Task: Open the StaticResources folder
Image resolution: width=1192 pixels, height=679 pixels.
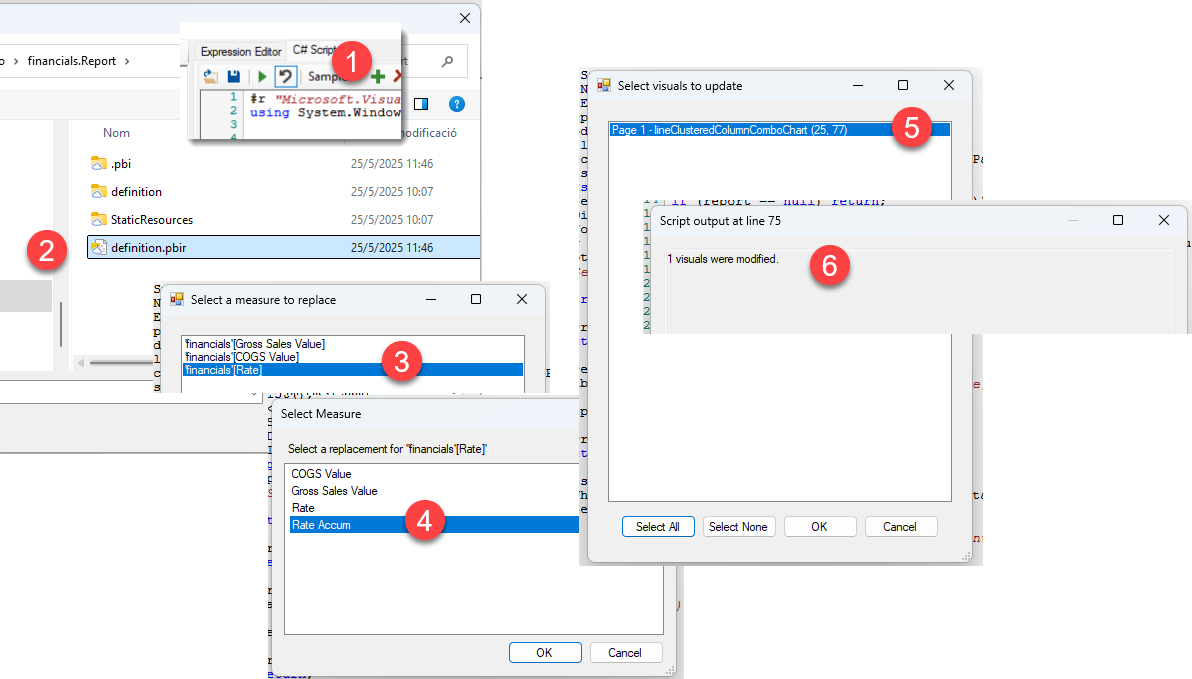Action: [152, 219]
